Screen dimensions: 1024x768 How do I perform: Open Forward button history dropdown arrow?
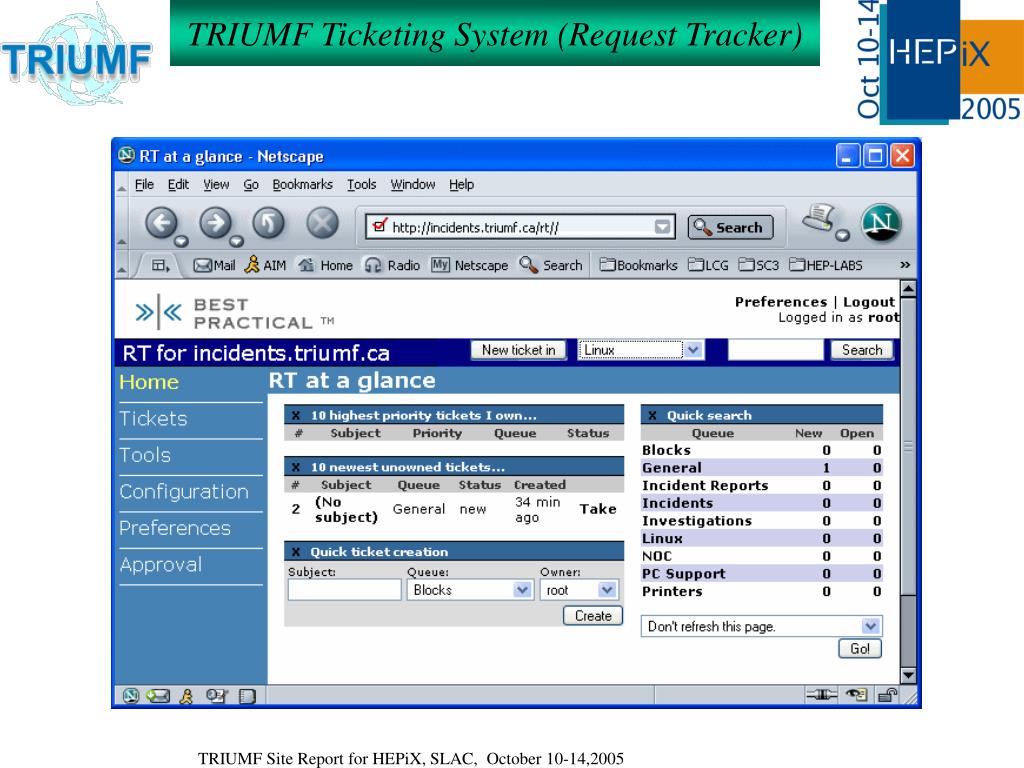236,242
